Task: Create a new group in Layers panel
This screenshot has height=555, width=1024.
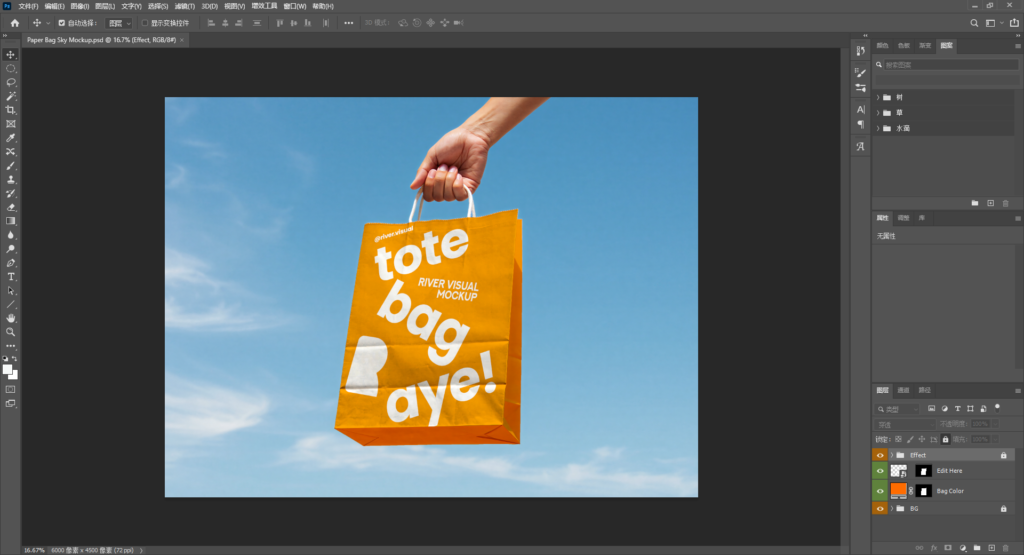Action: pyautogui.click(x=977, y=548)
